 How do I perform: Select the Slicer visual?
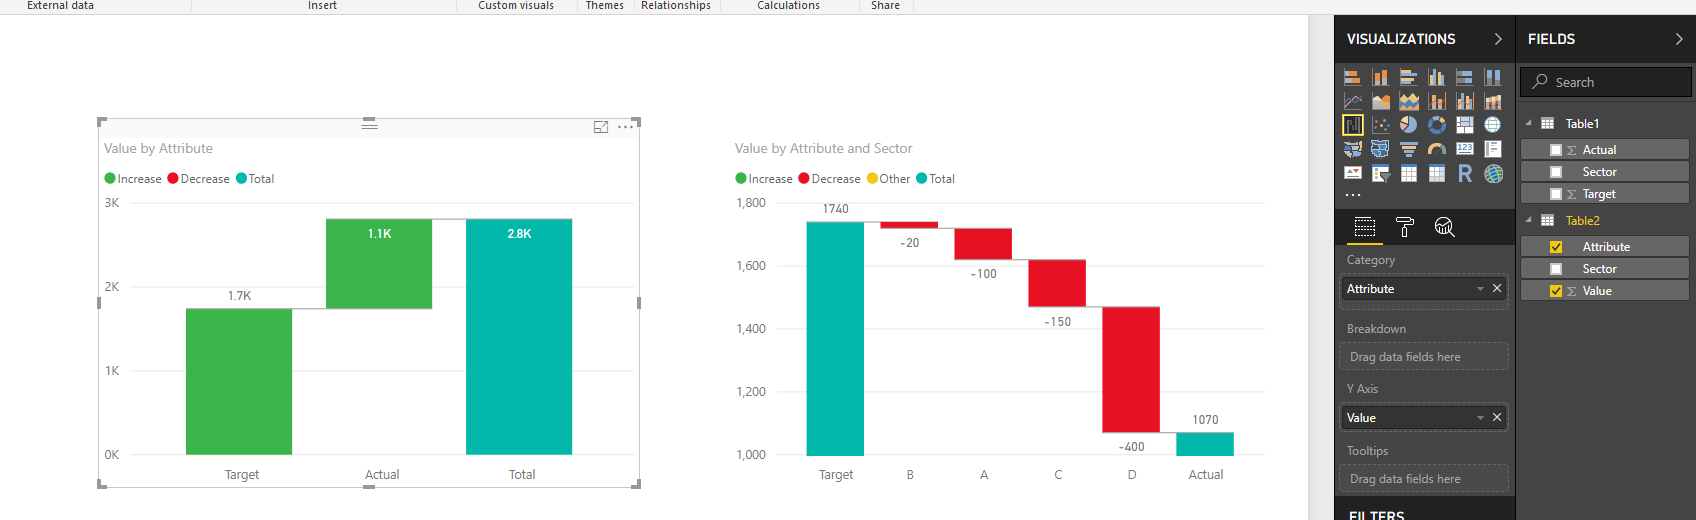(1381, 173)
